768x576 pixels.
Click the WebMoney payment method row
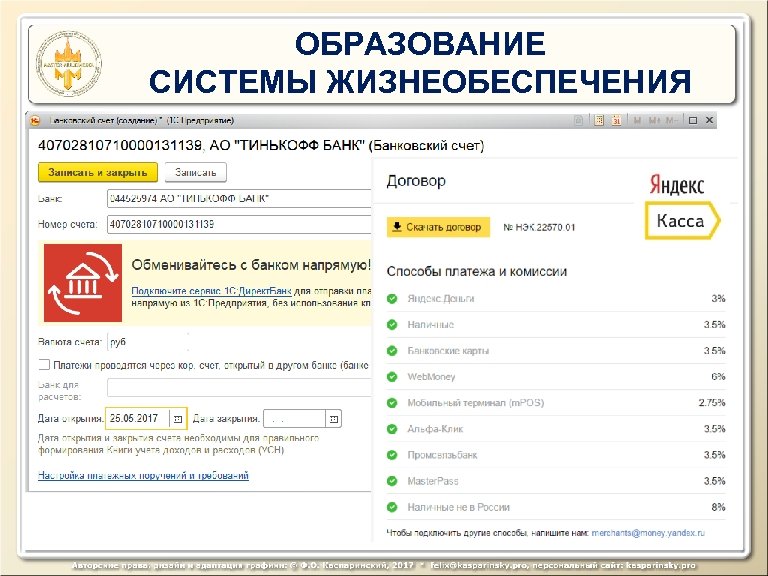coord(556,377)
